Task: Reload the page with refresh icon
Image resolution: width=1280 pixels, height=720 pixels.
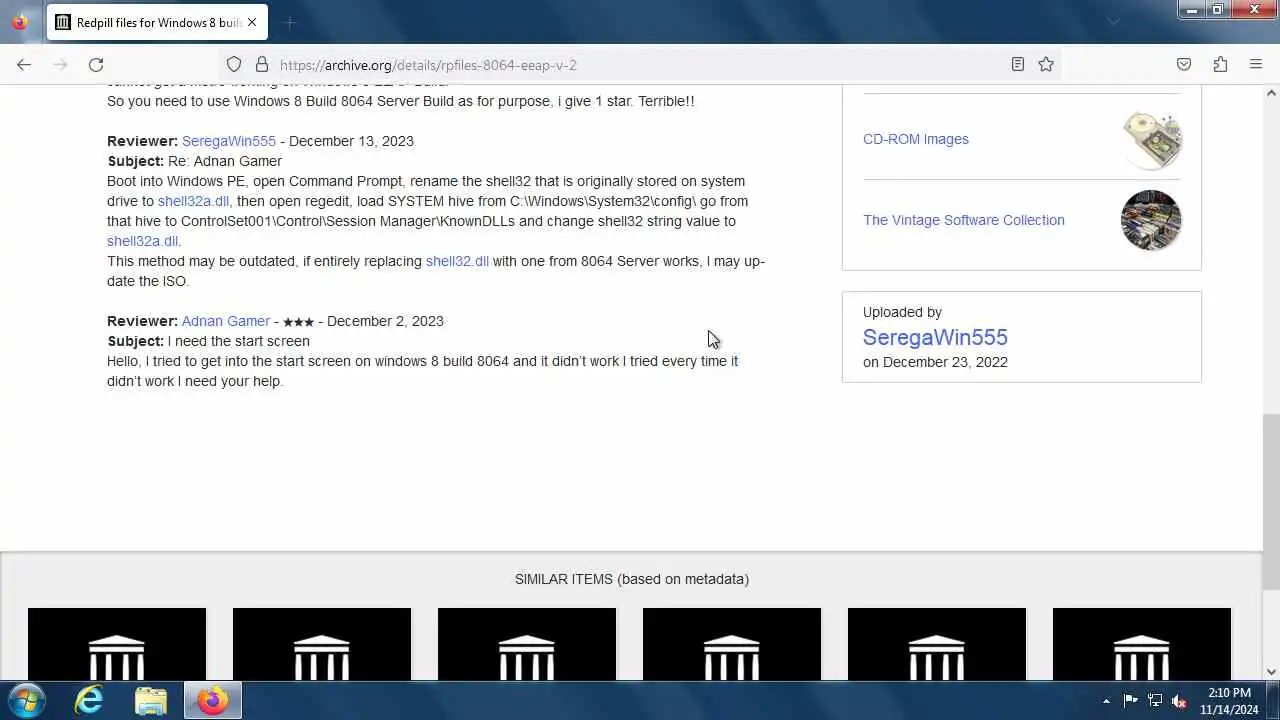Action: (x=96, y=64)
